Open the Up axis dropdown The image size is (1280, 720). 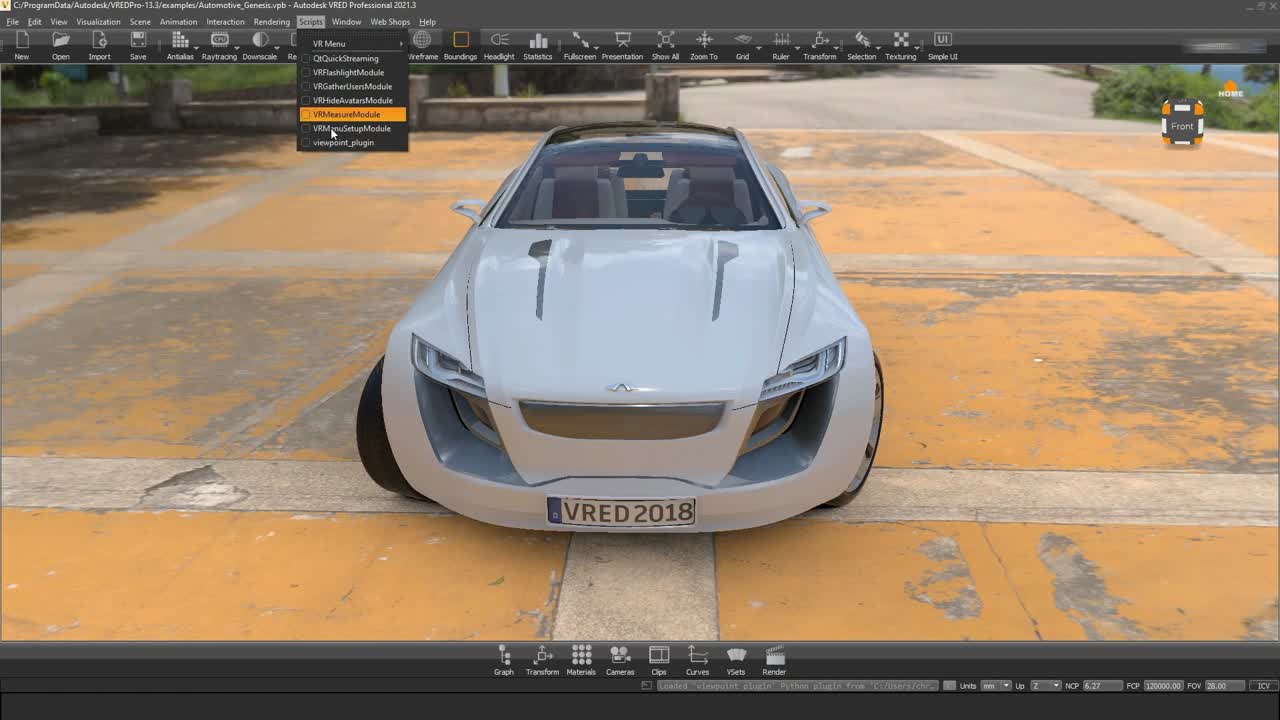[x=1045, y=686]
